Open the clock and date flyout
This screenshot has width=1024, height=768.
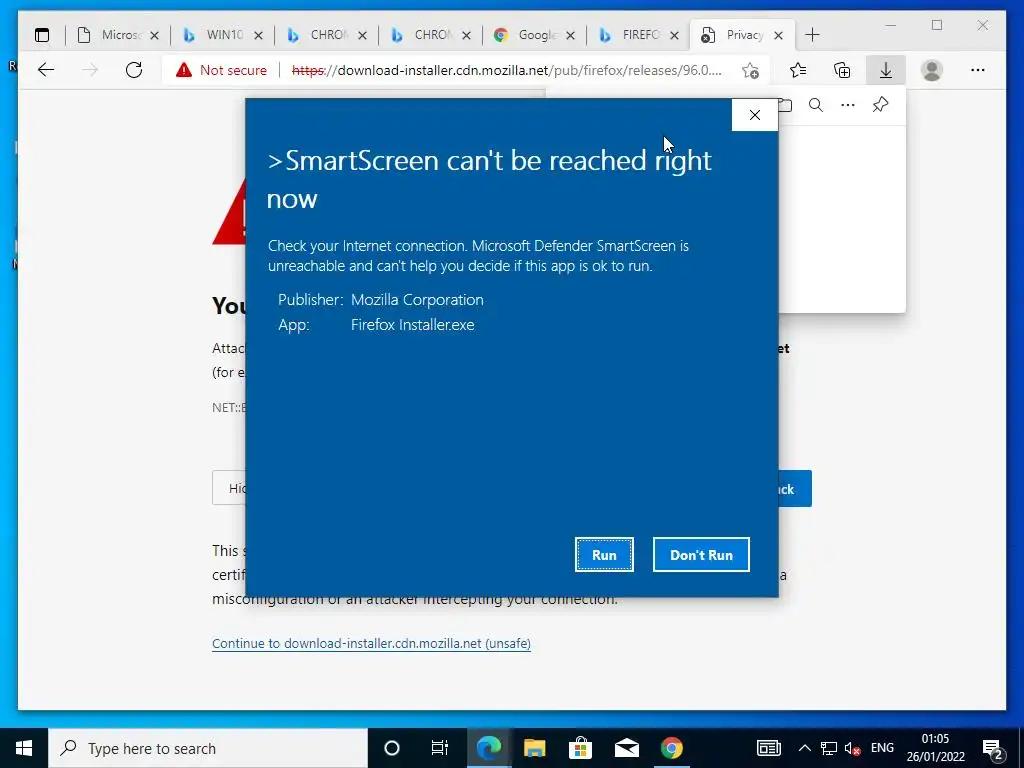tap(935, 748)
